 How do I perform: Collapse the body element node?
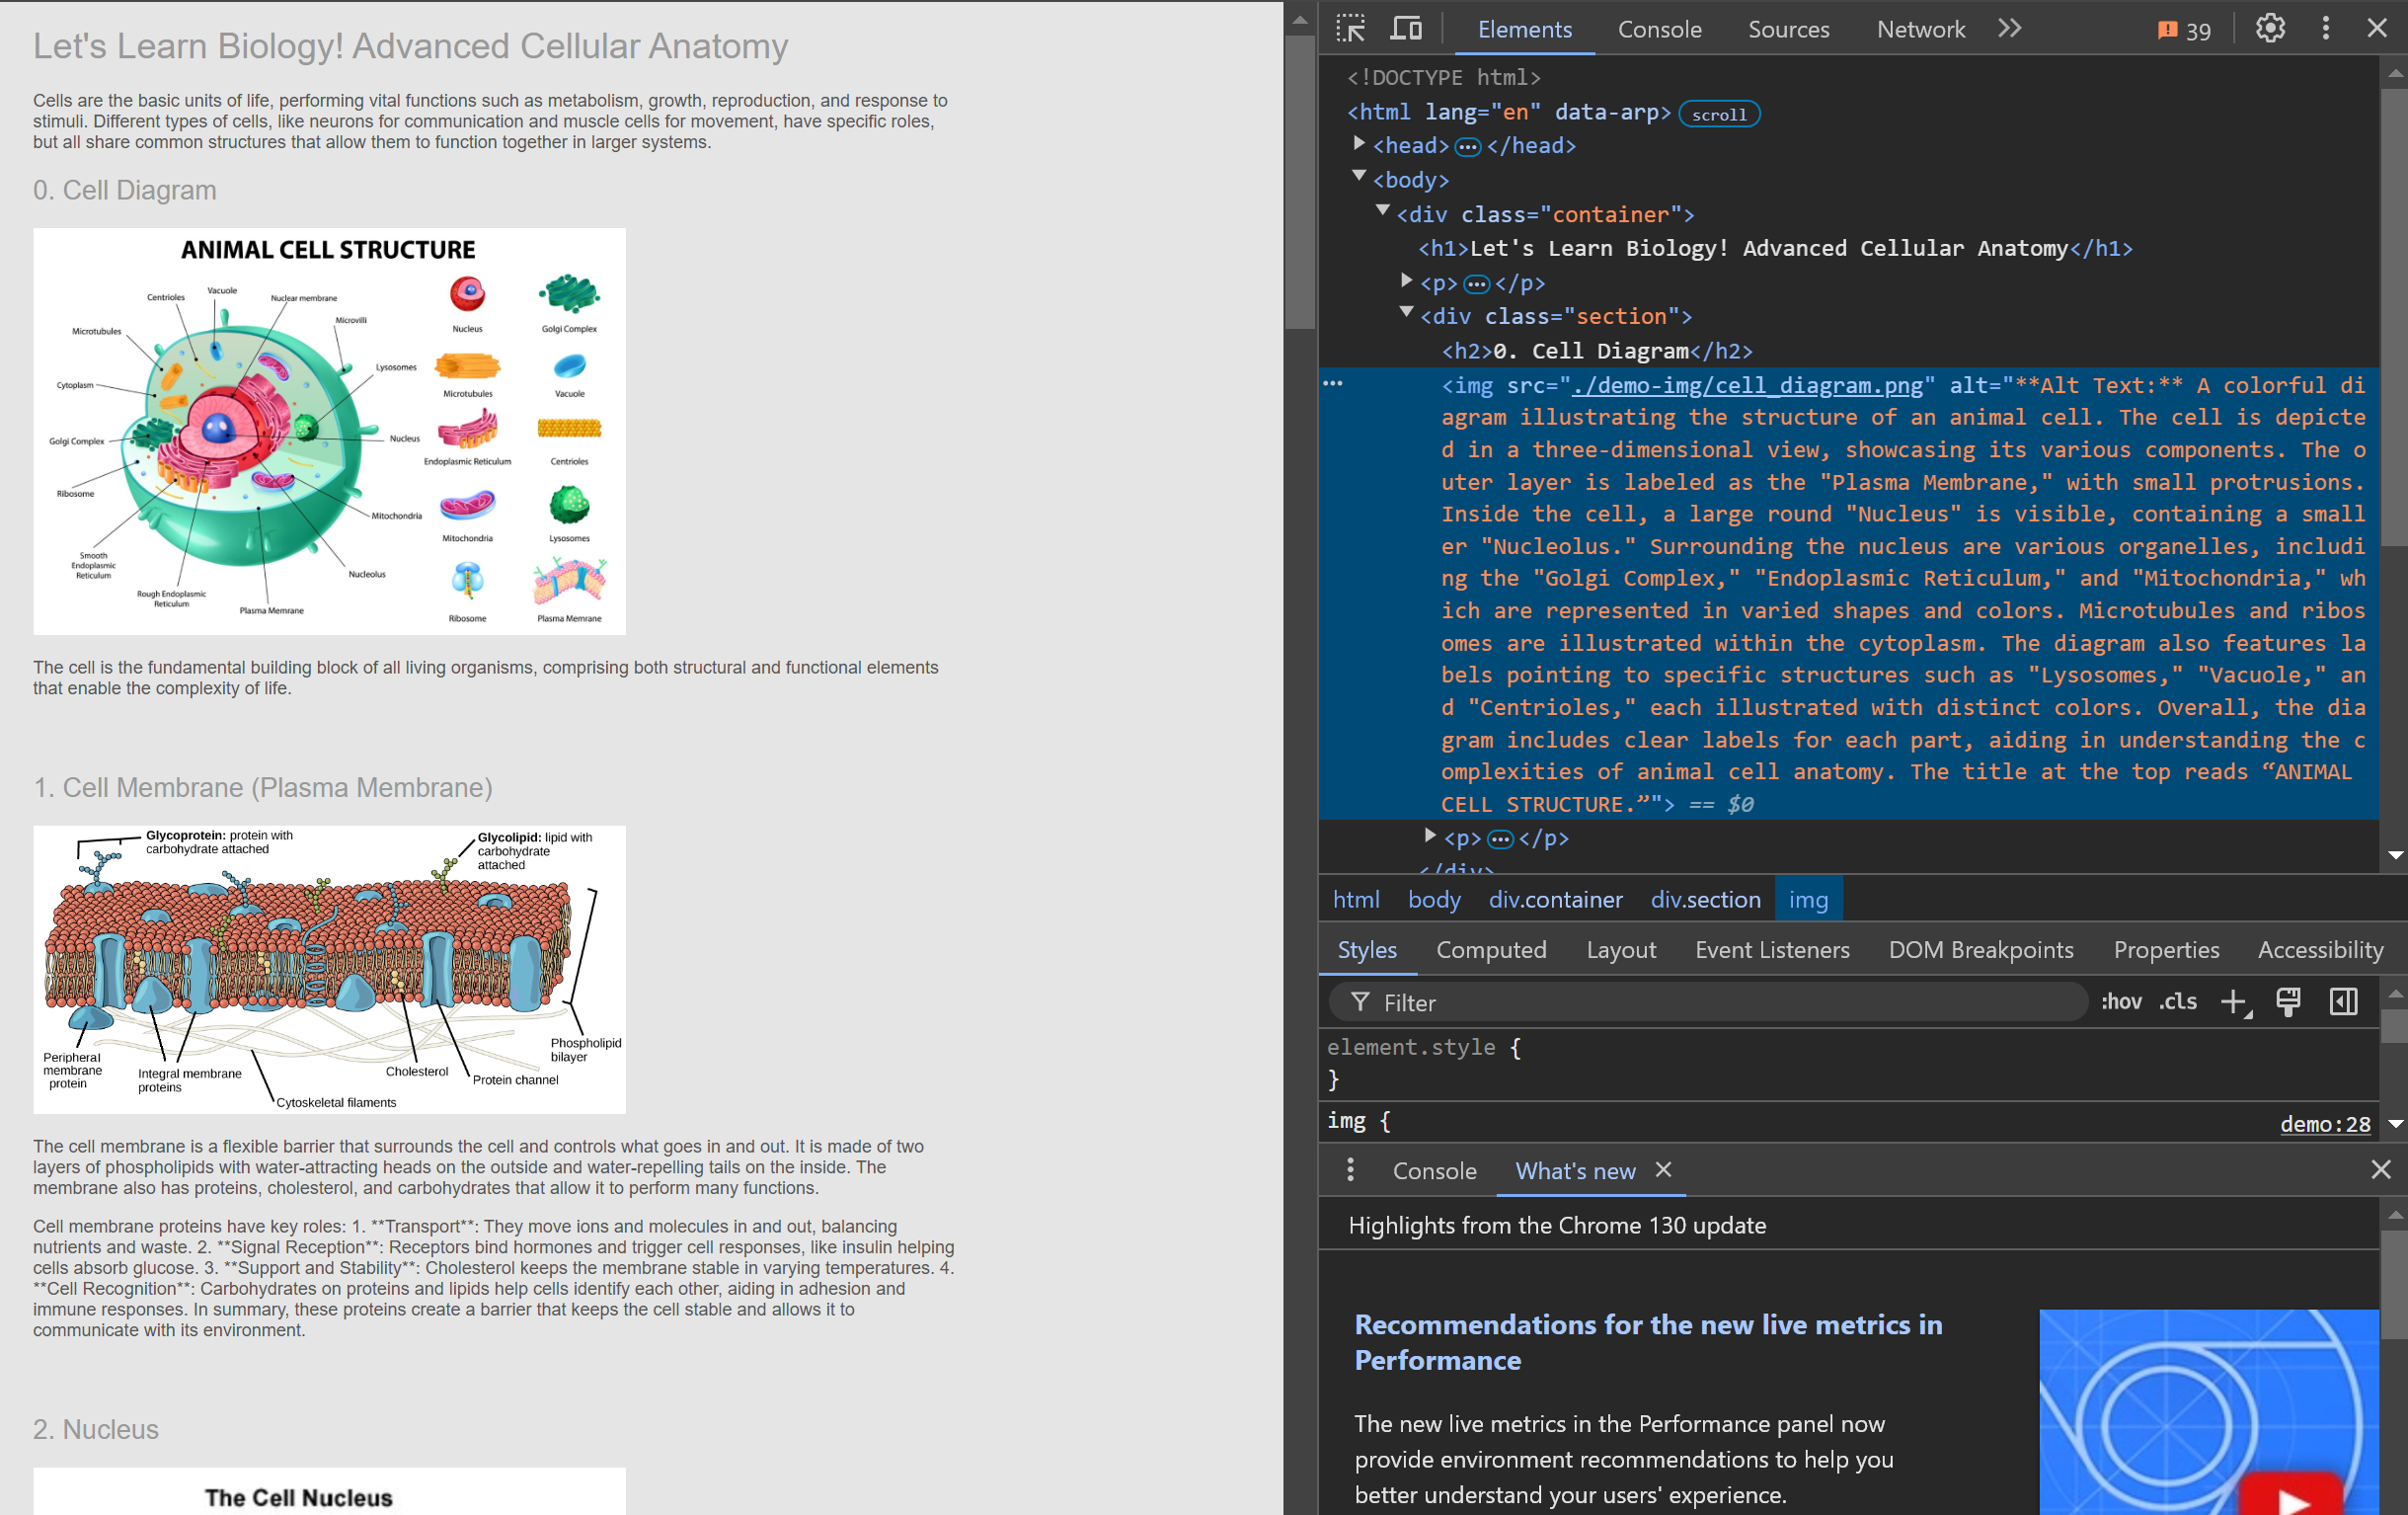pos(1359,177)
